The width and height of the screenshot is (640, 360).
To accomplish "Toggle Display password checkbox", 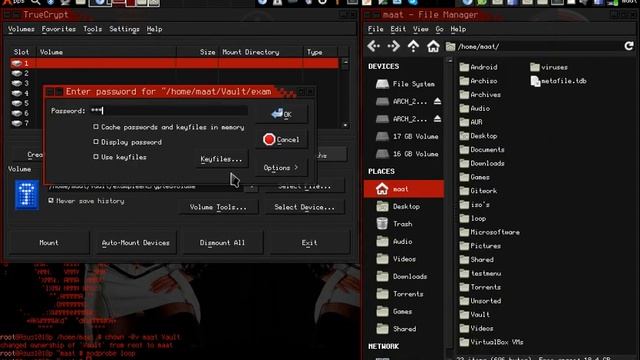I will [x=96, y=142].
